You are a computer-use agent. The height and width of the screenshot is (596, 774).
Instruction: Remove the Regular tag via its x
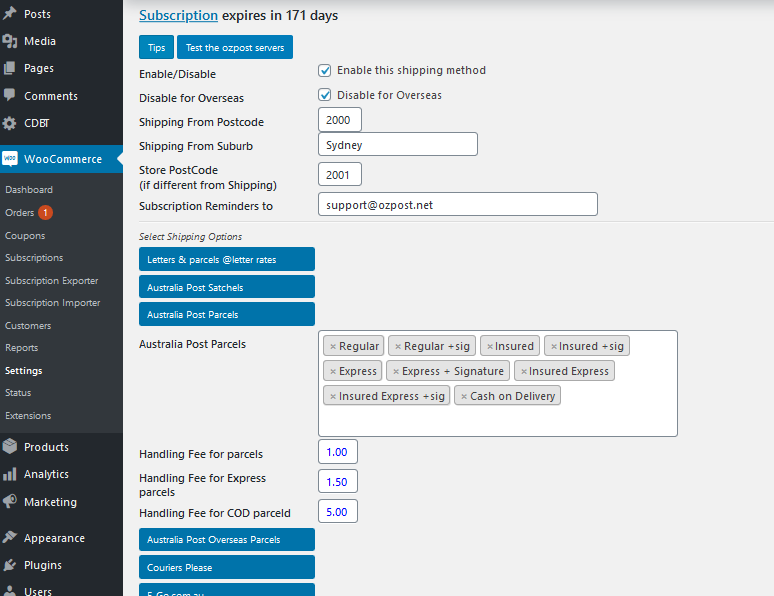point(333,347)
